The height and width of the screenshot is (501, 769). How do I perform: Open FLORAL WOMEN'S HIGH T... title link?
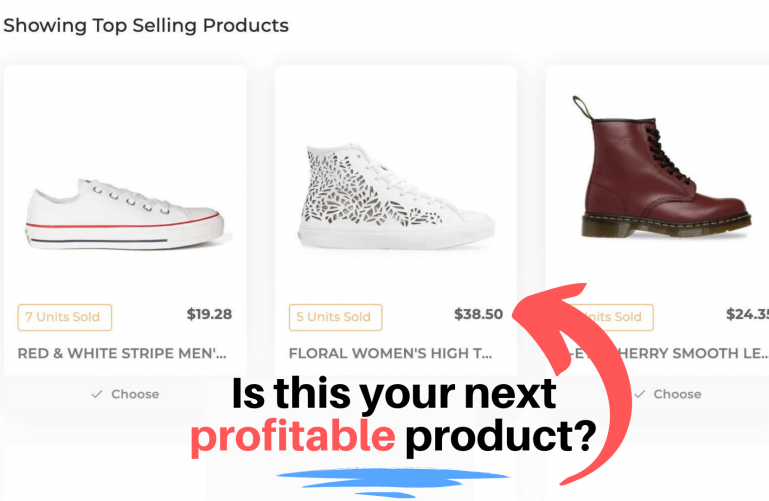390,353
